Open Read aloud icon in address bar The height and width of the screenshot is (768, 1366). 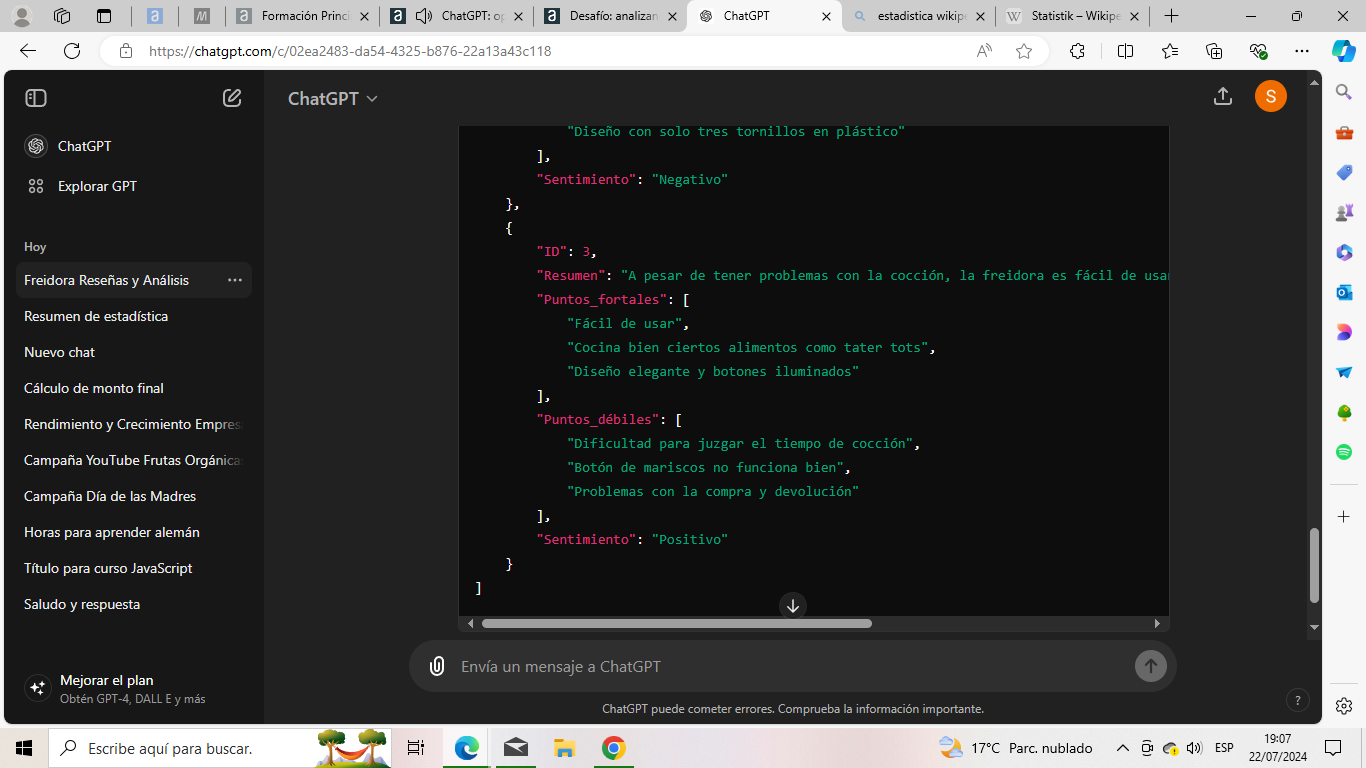tap(985, 51)
